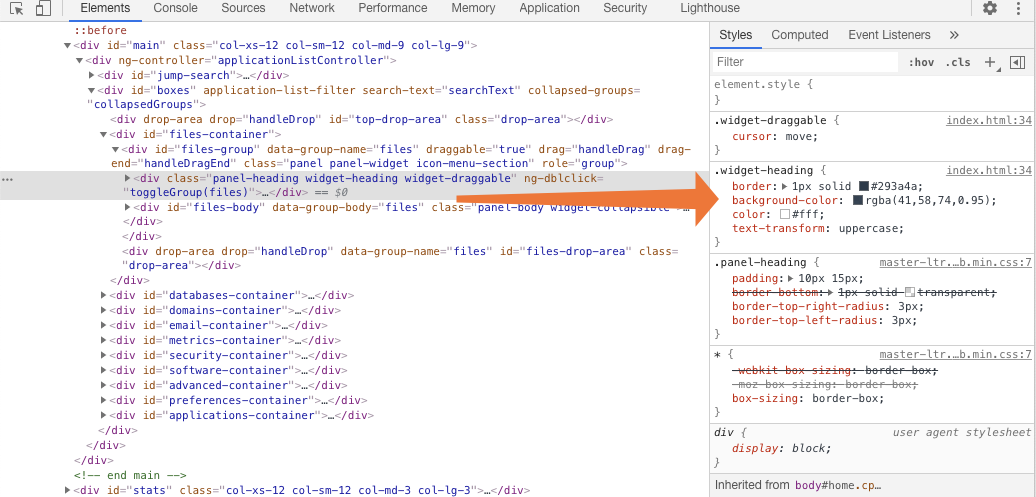The height and width of the screenshot is (497, 1036).
Task: Open master-ltr min.css link for .panel-heading
Action: tap(954, 262)
